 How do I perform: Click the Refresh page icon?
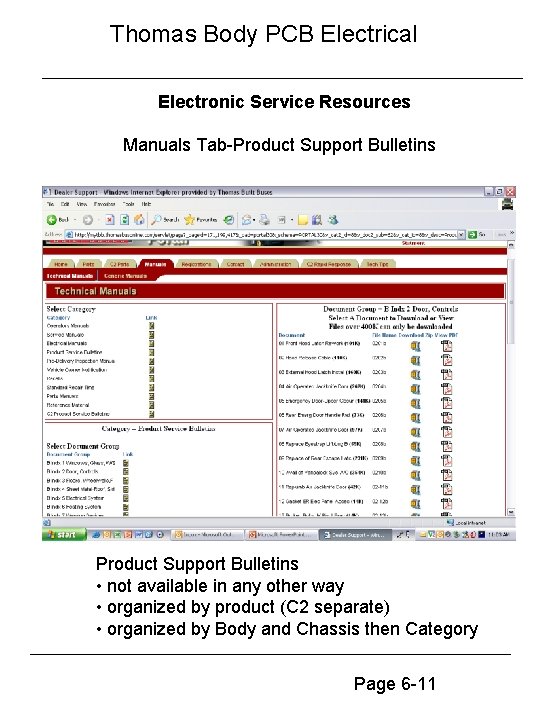coord(124,220)
